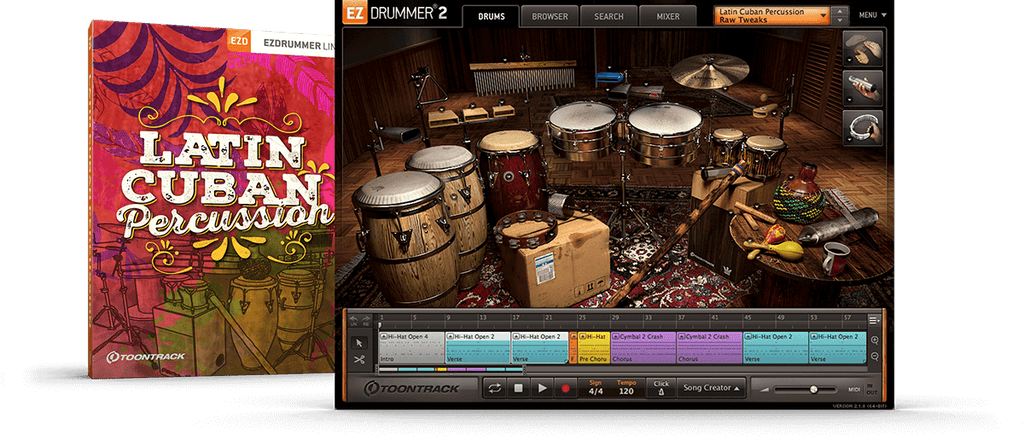Select the Verse block starting at bar 53
The width and height of the screenshot is (1024, 441).
point(838,347)
